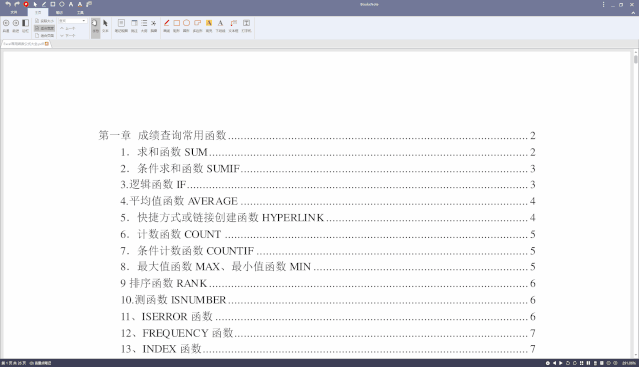Image resolution: width=639 pixels, height=367 pixels.
Task: Select the yellow highlight text tool
Action: 209,26
